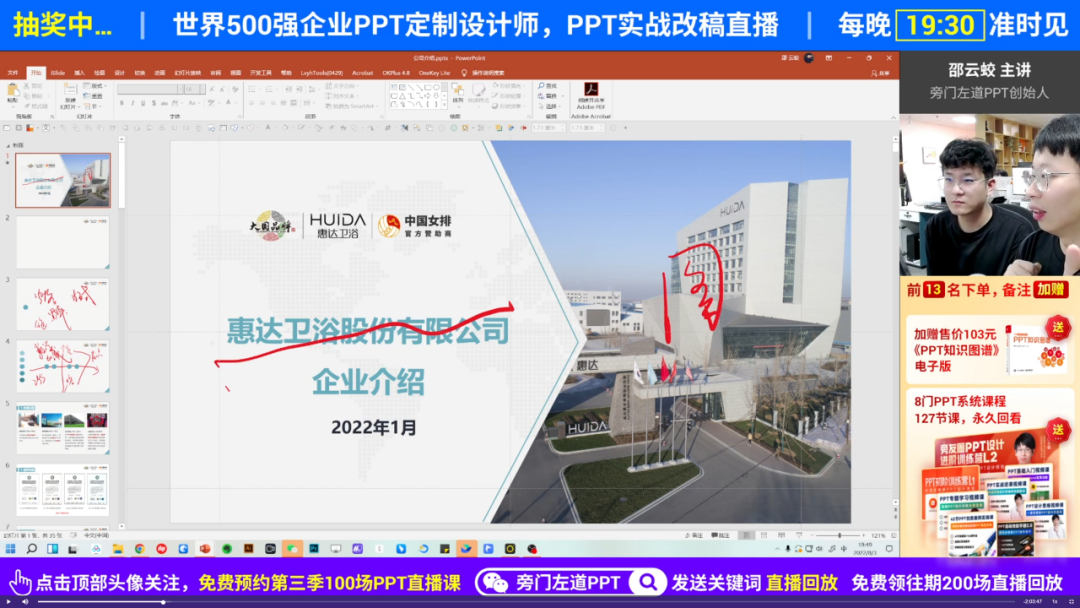Viewport: 1080px width, 608px height.
Task: Toggle Strikethrough (abc) formatting
Action: click(x=164, y=103)
